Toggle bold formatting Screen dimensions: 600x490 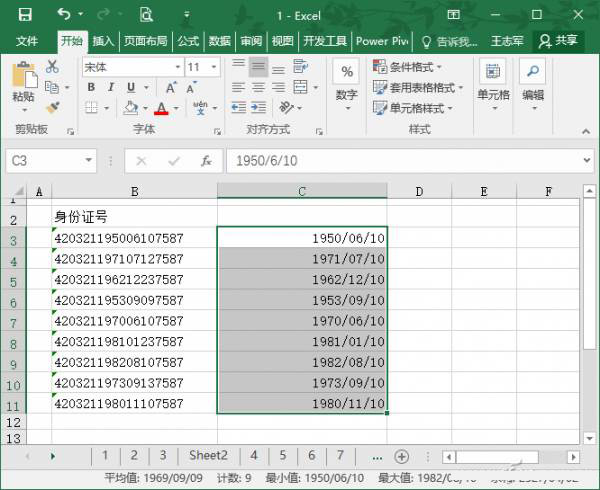[x=91, y=87]
